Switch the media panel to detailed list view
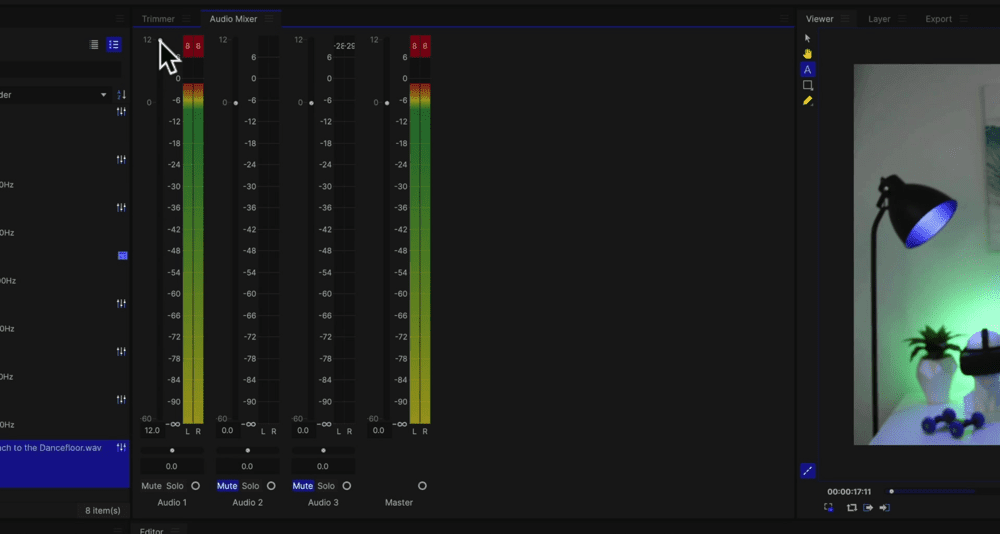Viewport: 1000px width, 534px height. (x=114, y=44)
